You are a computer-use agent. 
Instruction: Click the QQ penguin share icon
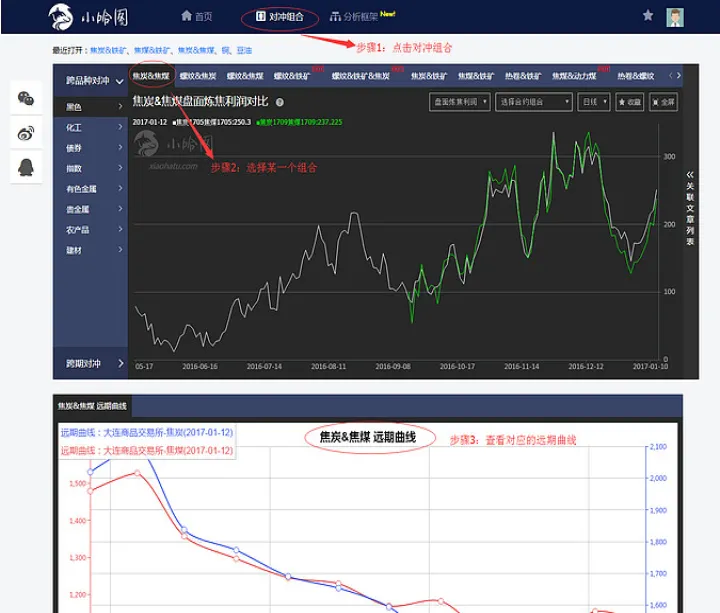(26, 166)
